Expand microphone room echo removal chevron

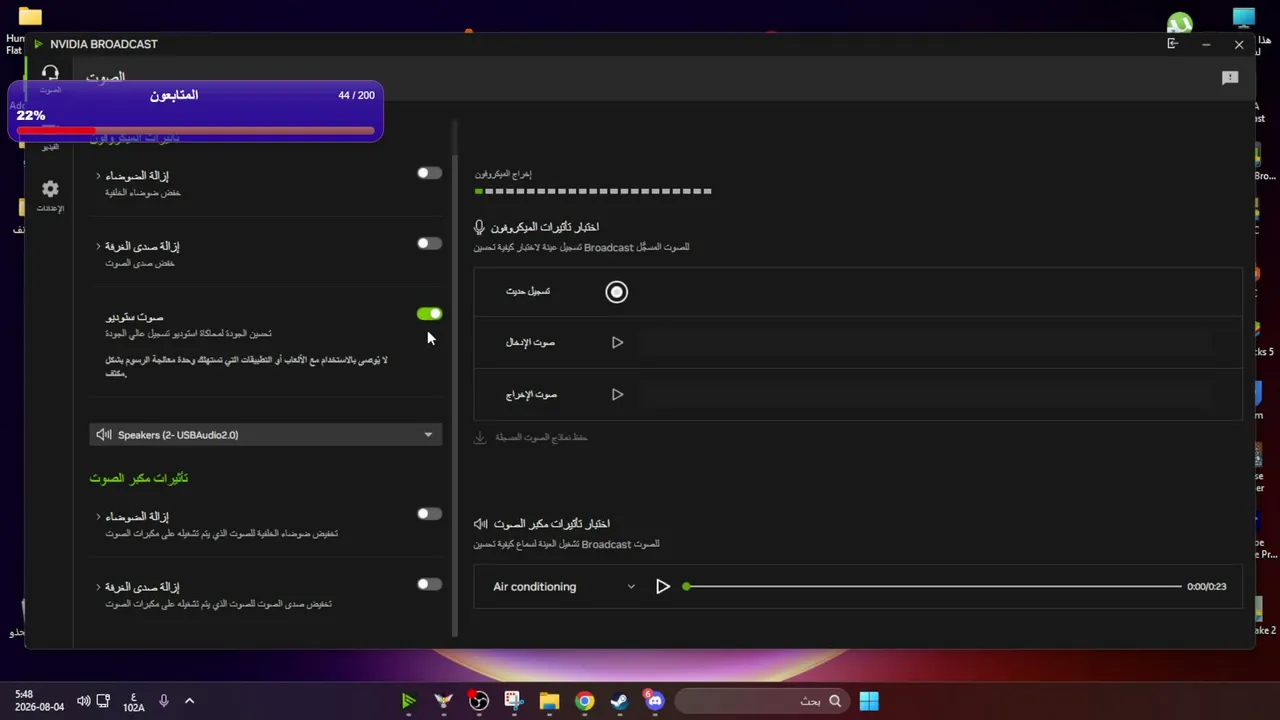pyautogui.click(x=98, y=246)
